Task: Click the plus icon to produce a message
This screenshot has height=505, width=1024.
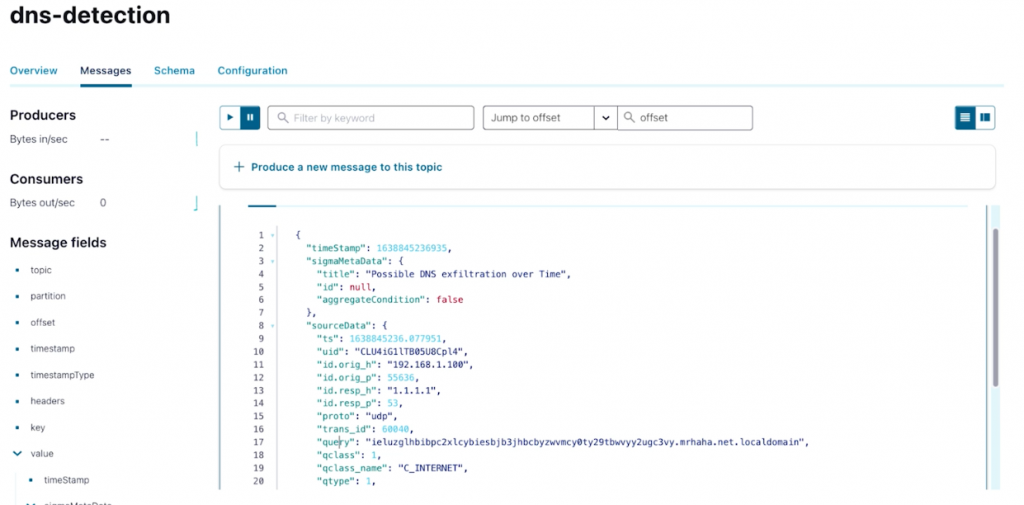Action: click(239, 167)
